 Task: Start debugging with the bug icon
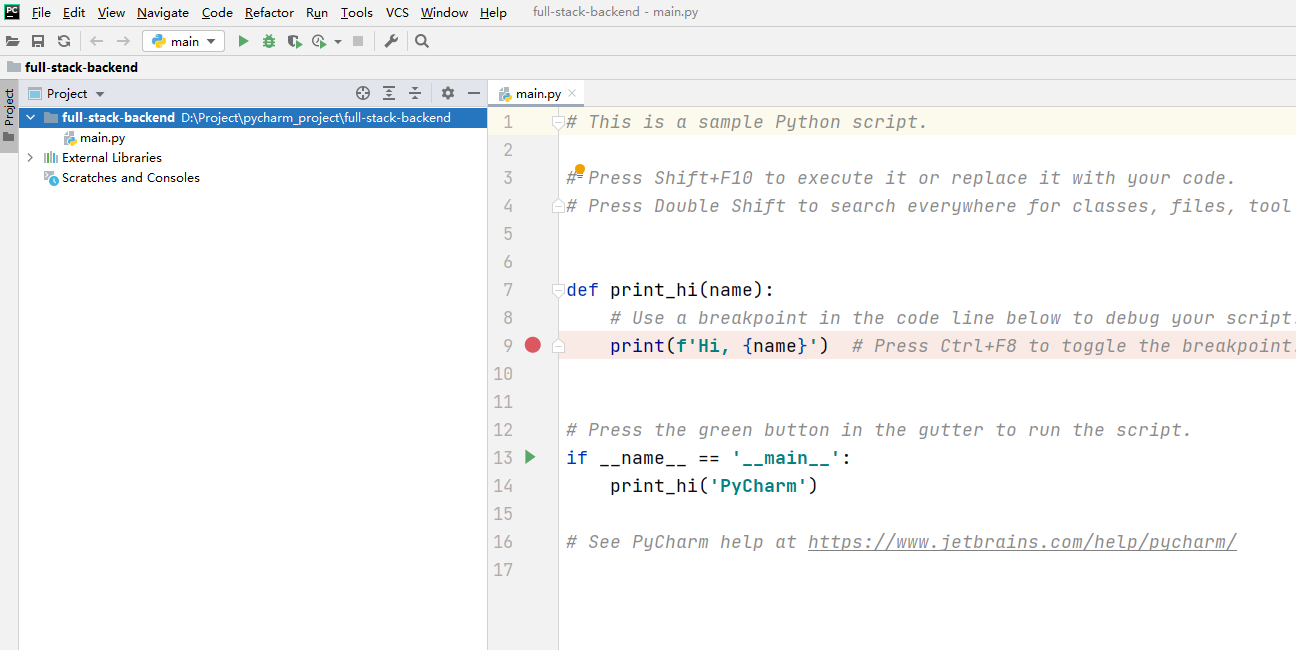[x=268, y=41]
